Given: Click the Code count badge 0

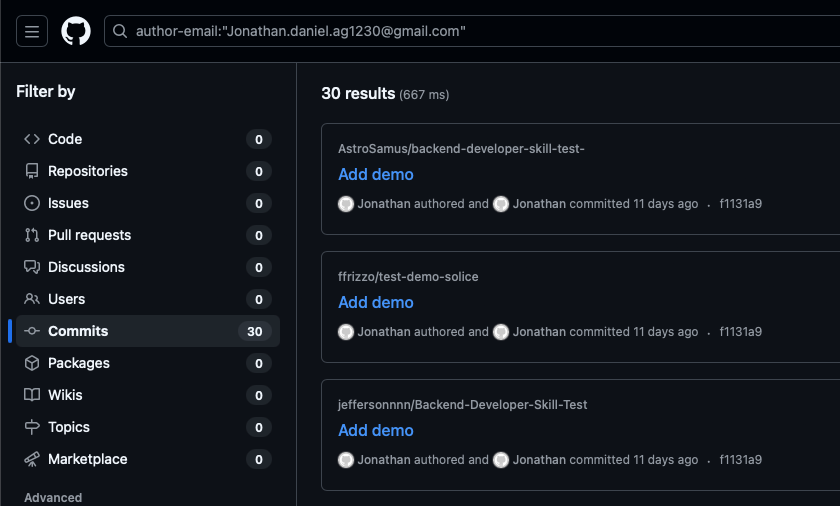Looking at the screenshot, I should (259, 139).
